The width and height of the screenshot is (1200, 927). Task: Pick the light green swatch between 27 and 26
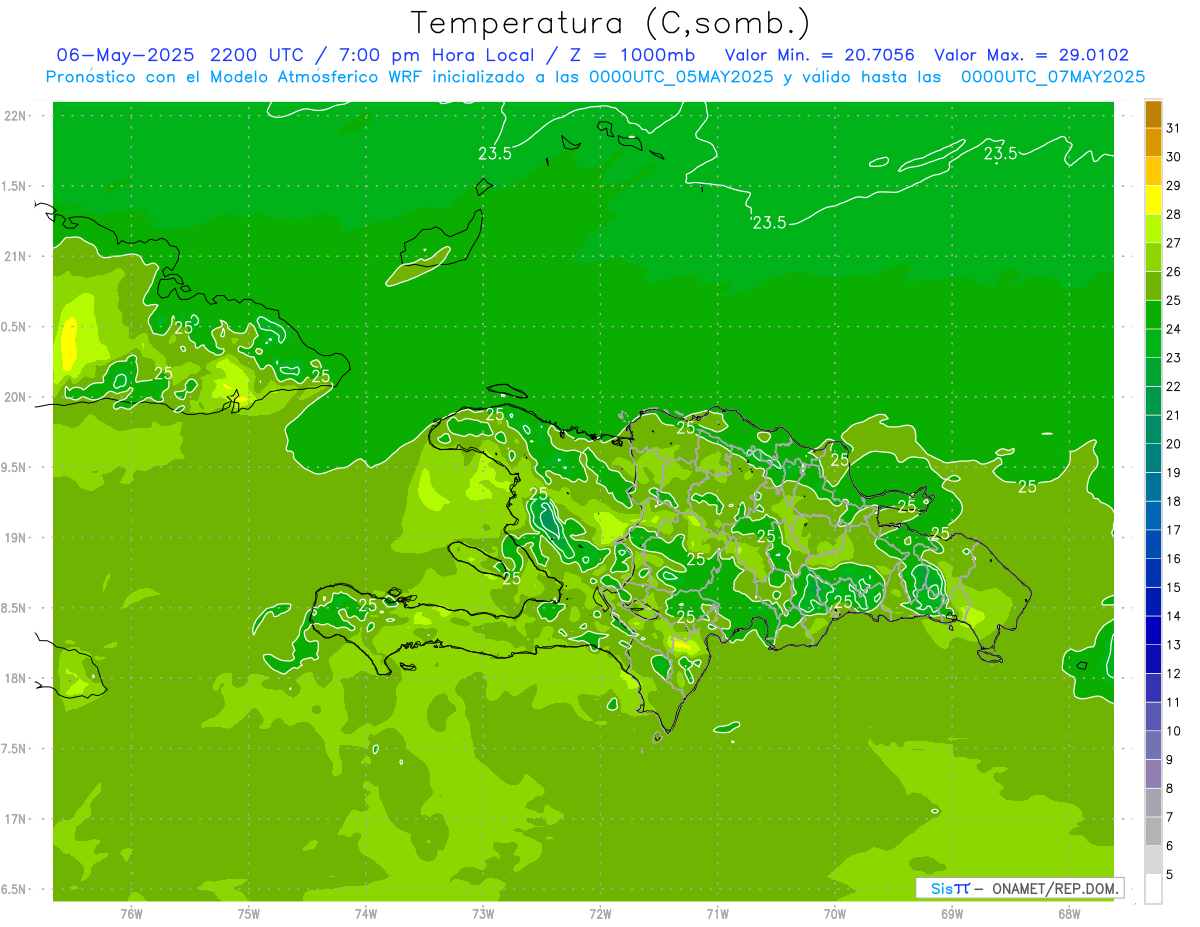(x=1153, y=257)
